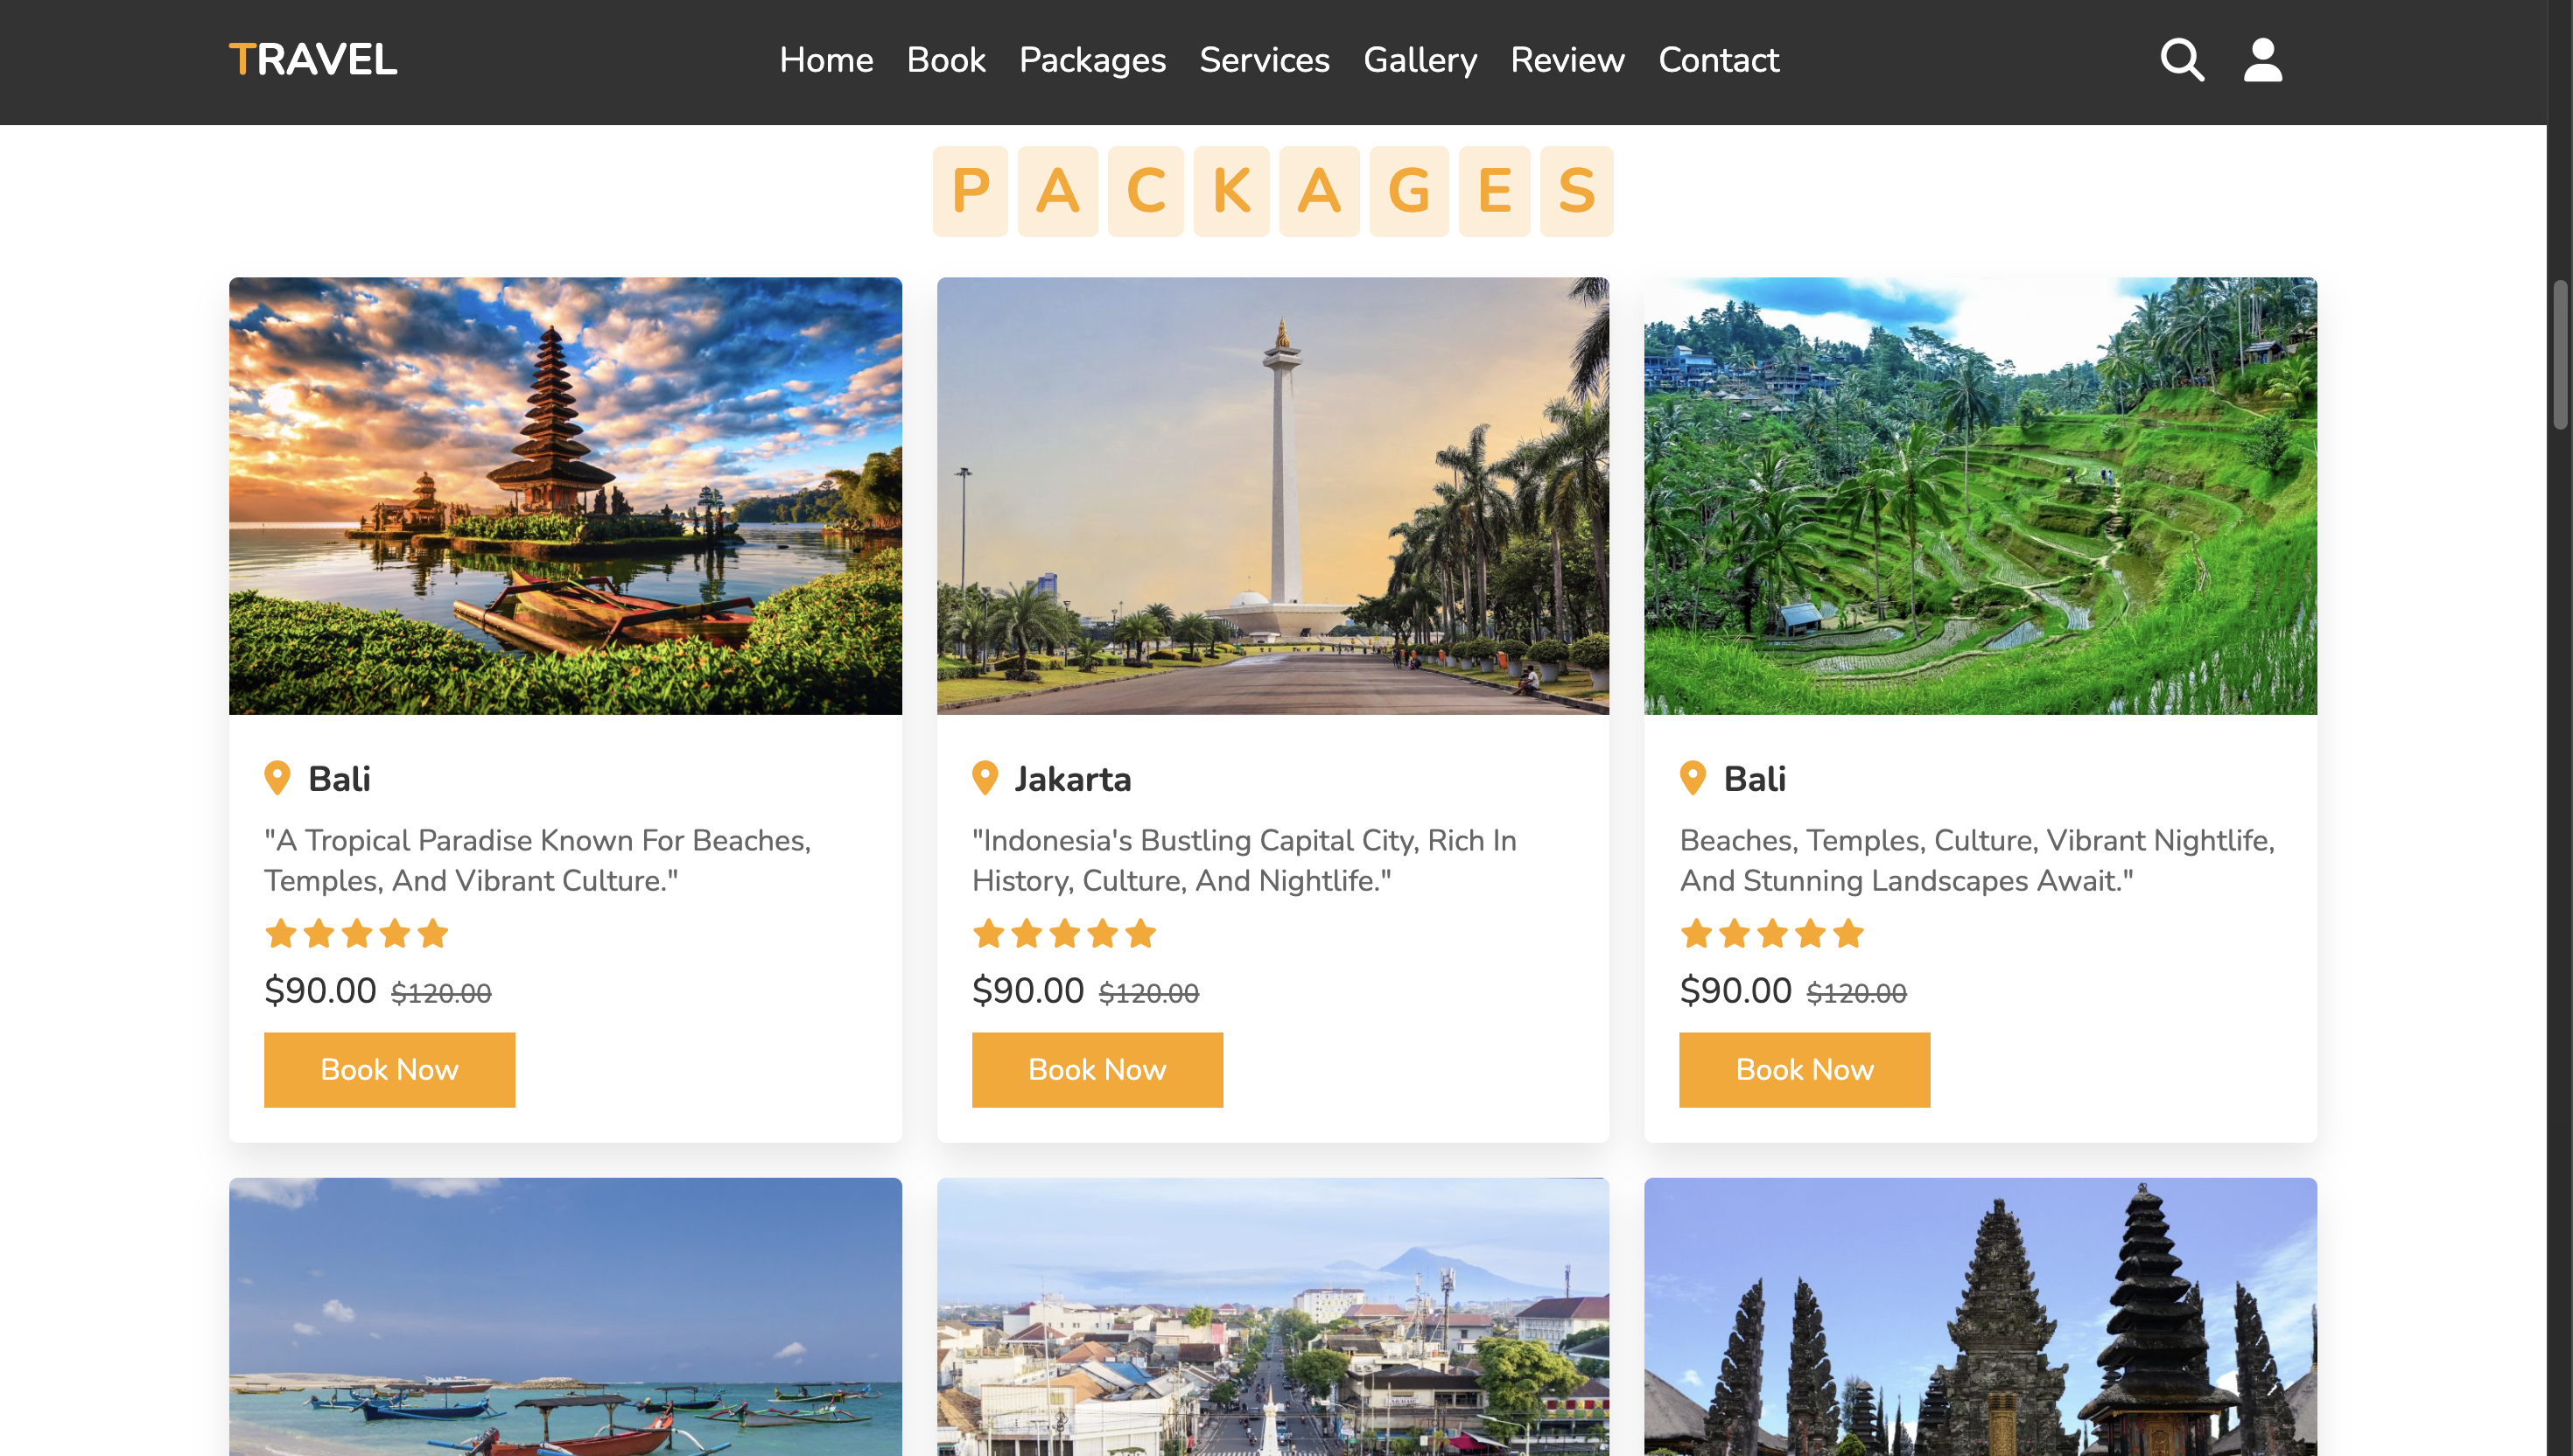The width and height of the screenshot is (2573, 1456).
Task: Click the last star on the Jakarta rating
Action: (1140, 934)
